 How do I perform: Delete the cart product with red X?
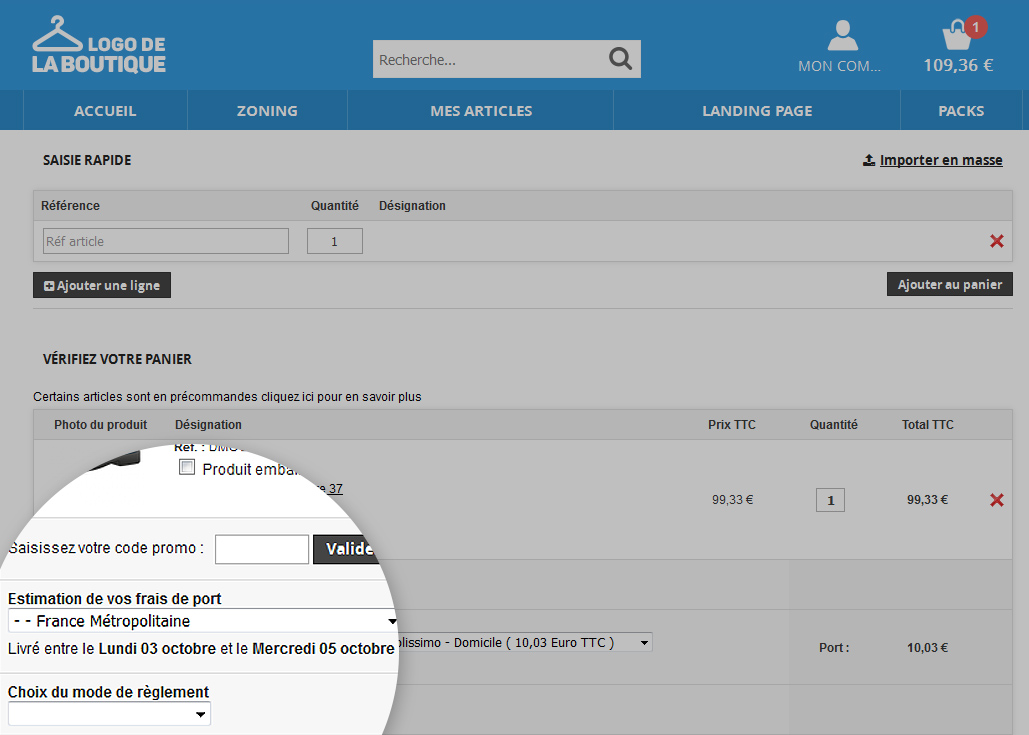click(996, 500)
